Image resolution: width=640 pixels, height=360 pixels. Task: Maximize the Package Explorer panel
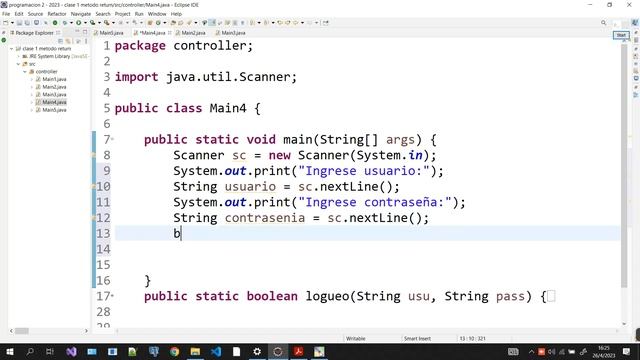point(85,32)
